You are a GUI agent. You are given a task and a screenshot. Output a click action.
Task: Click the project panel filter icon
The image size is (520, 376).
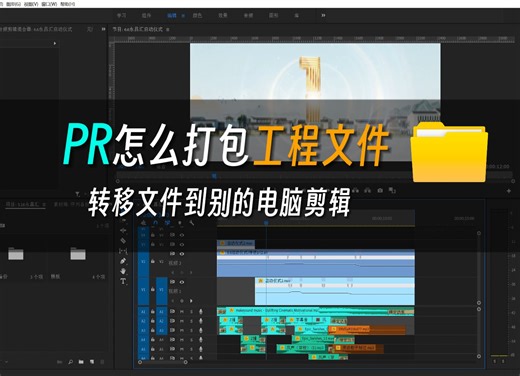pos(77,194)
